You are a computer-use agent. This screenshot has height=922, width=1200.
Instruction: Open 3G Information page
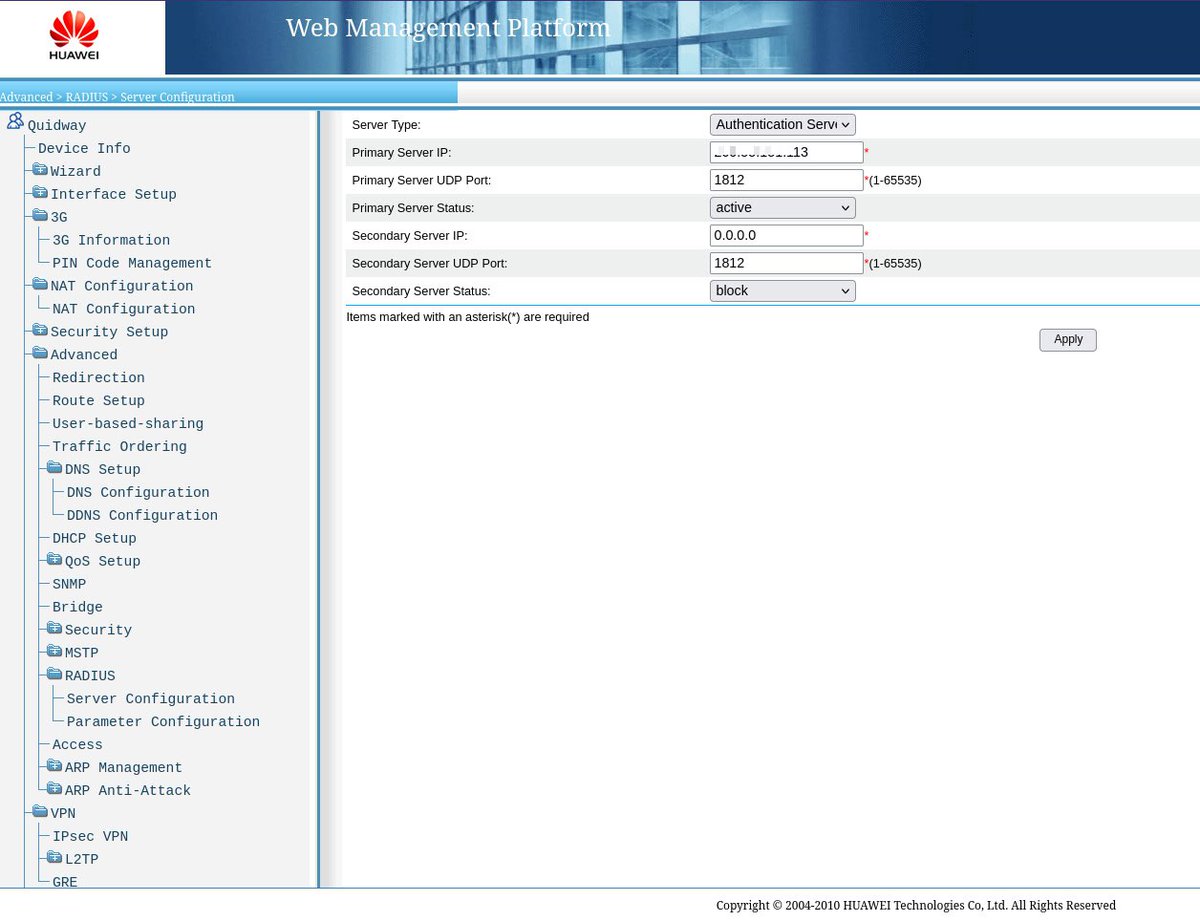pyautogui.click(x=111, y=241)
